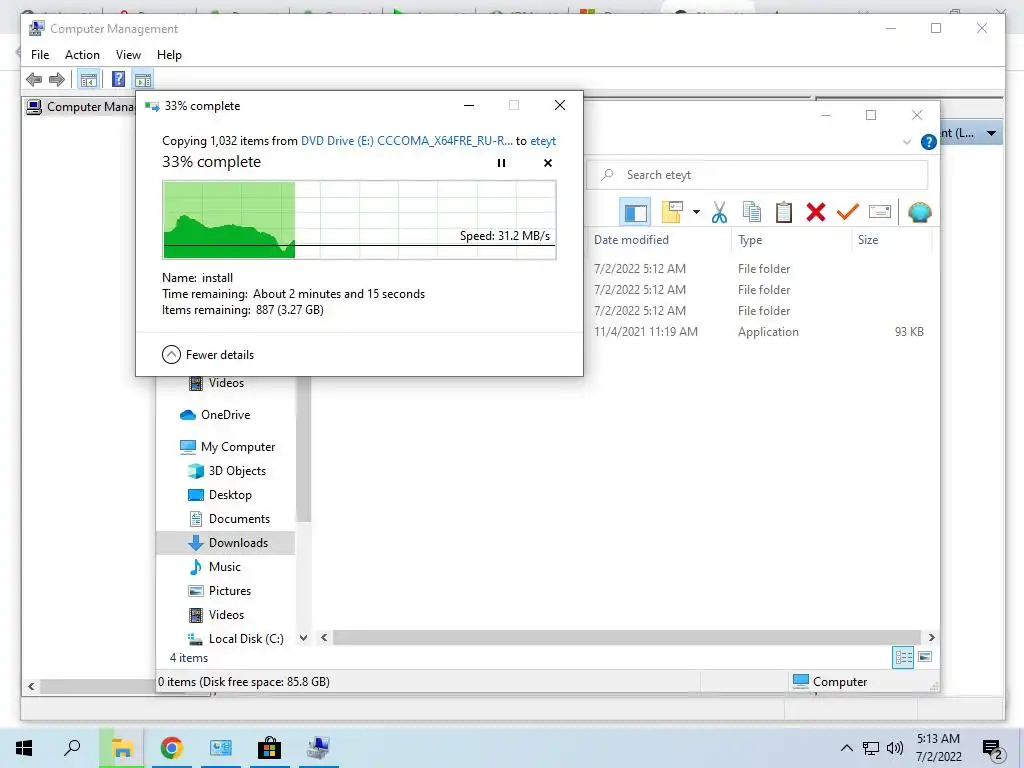Click the file list horizontal scrollbar
1024x768 pixels.
[x=627, y=637]
